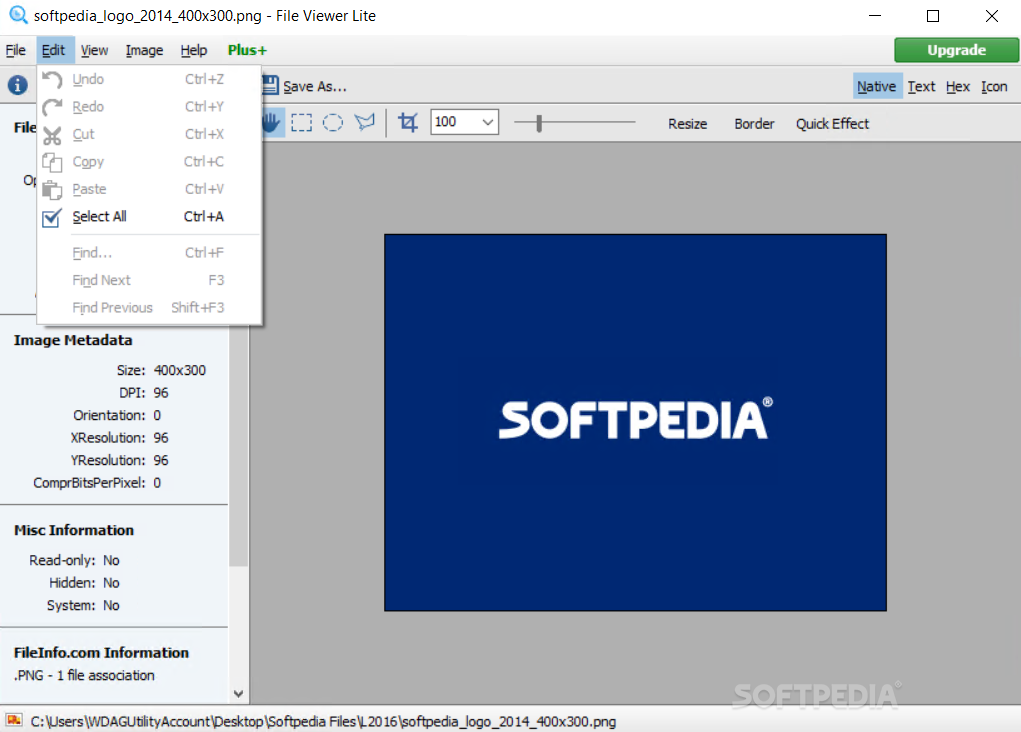Choose Select All from Edit menu

pos(150,217)
